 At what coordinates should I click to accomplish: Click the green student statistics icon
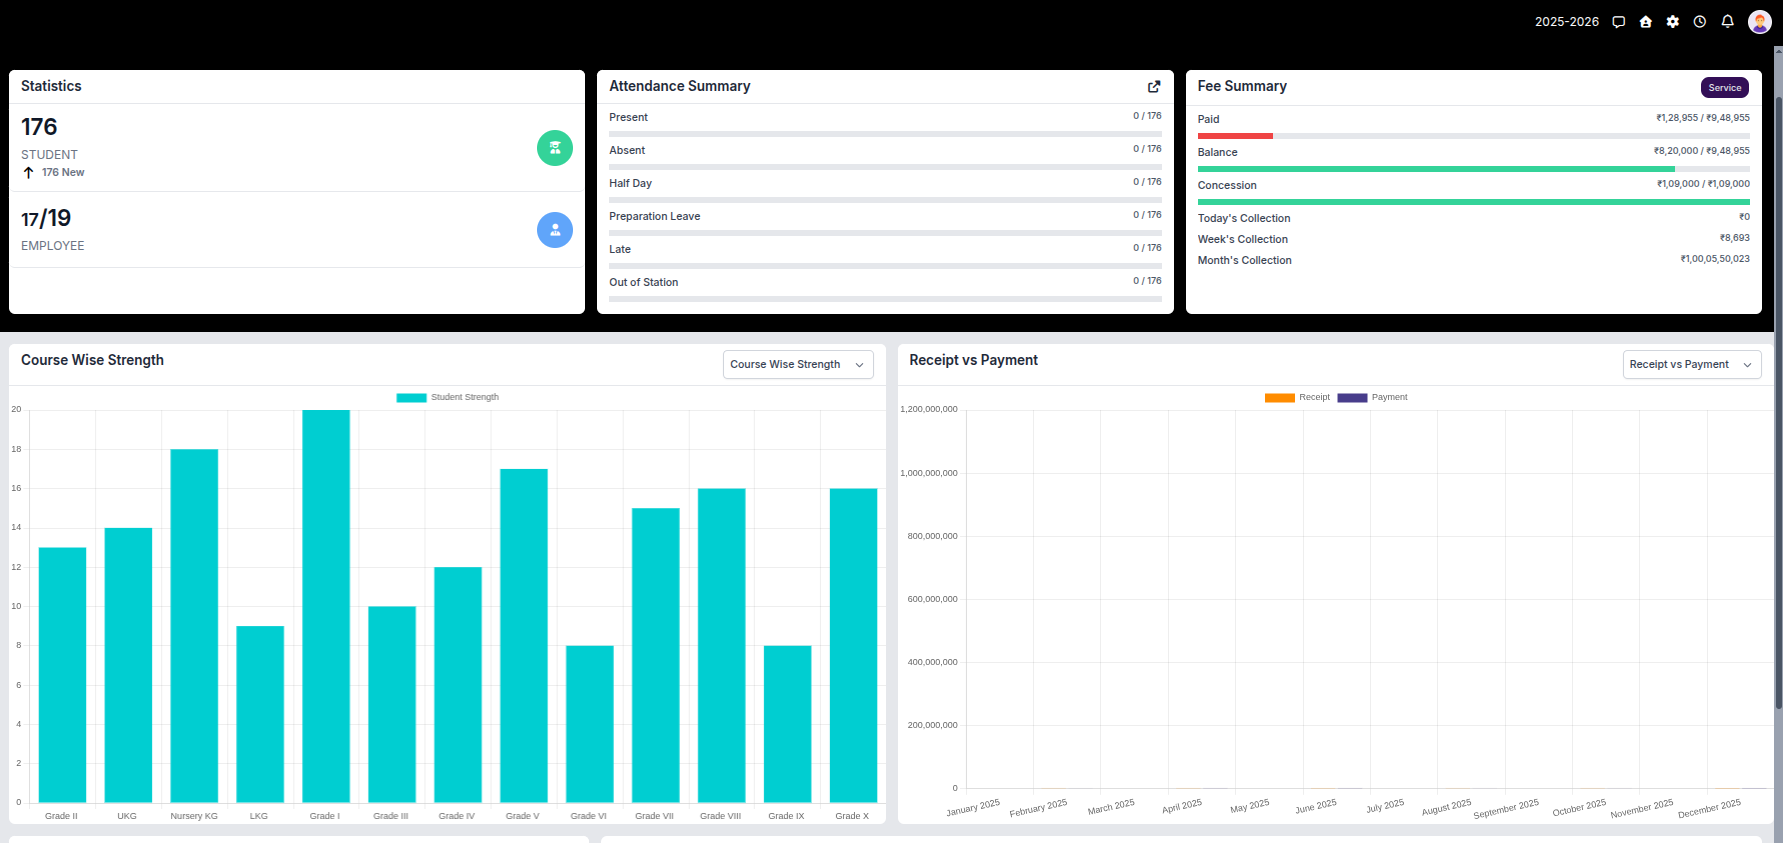554,148
